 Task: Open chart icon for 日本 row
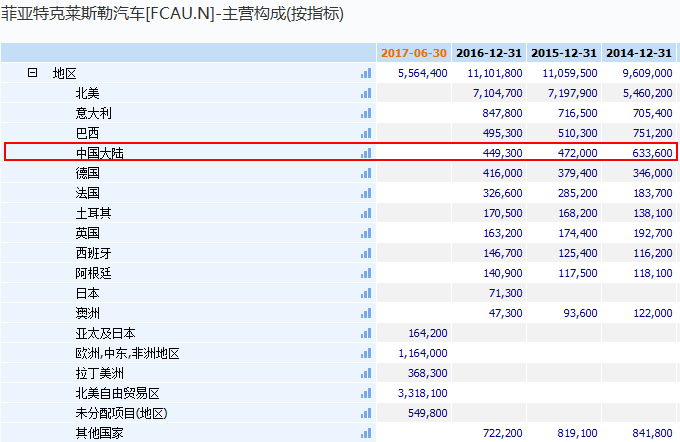coord(366,293)
